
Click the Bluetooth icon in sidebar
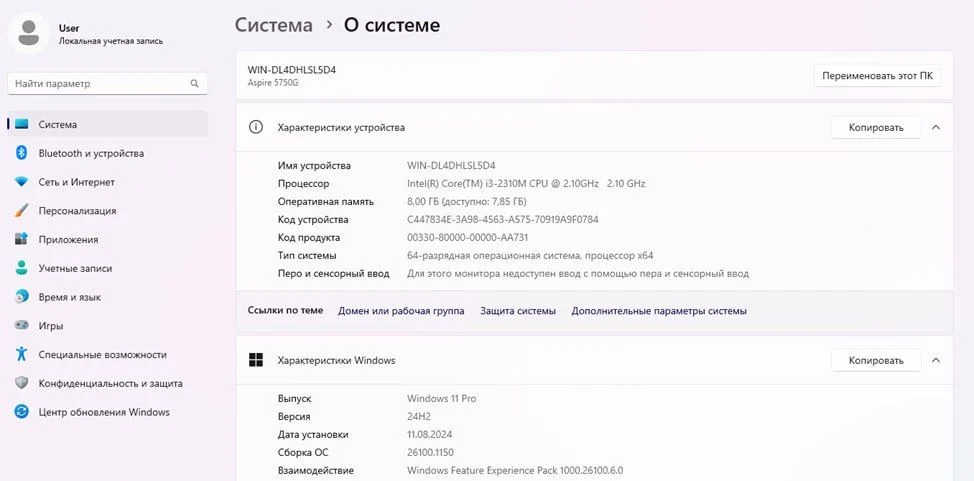tap(22, 153)
